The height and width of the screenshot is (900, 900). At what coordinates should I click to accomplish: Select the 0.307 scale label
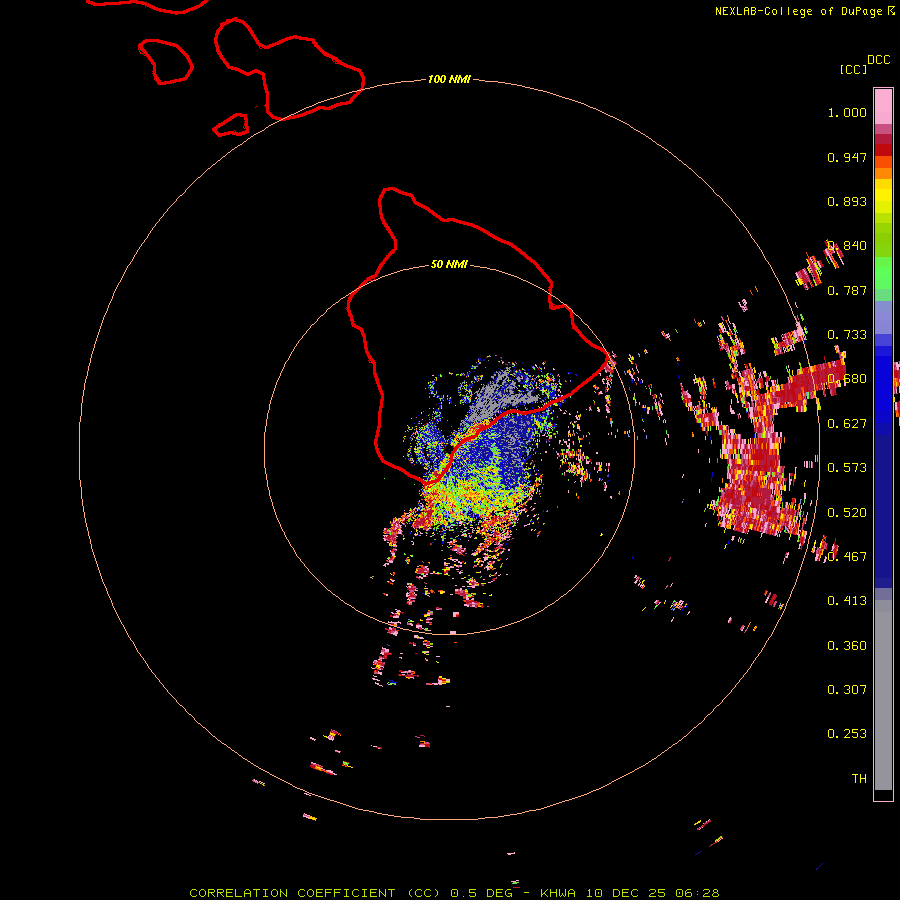click(847, 690)
